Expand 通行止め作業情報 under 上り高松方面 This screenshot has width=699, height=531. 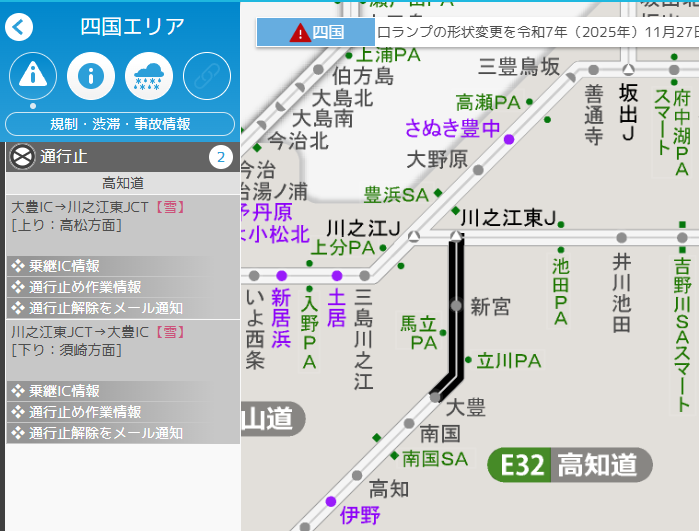pos(123,287)
